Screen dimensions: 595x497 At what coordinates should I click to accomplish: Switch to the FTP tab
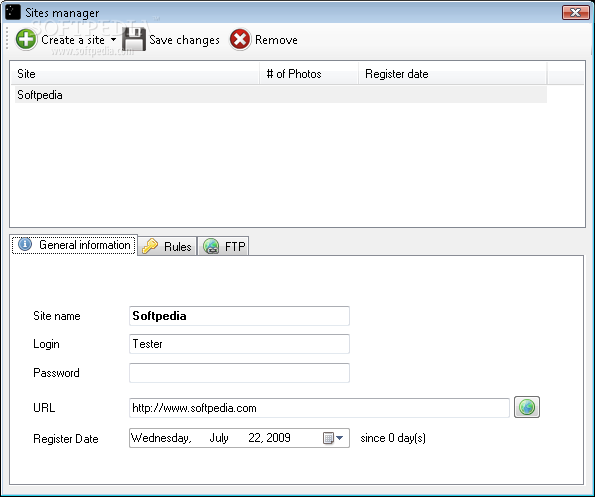[223, 247]
